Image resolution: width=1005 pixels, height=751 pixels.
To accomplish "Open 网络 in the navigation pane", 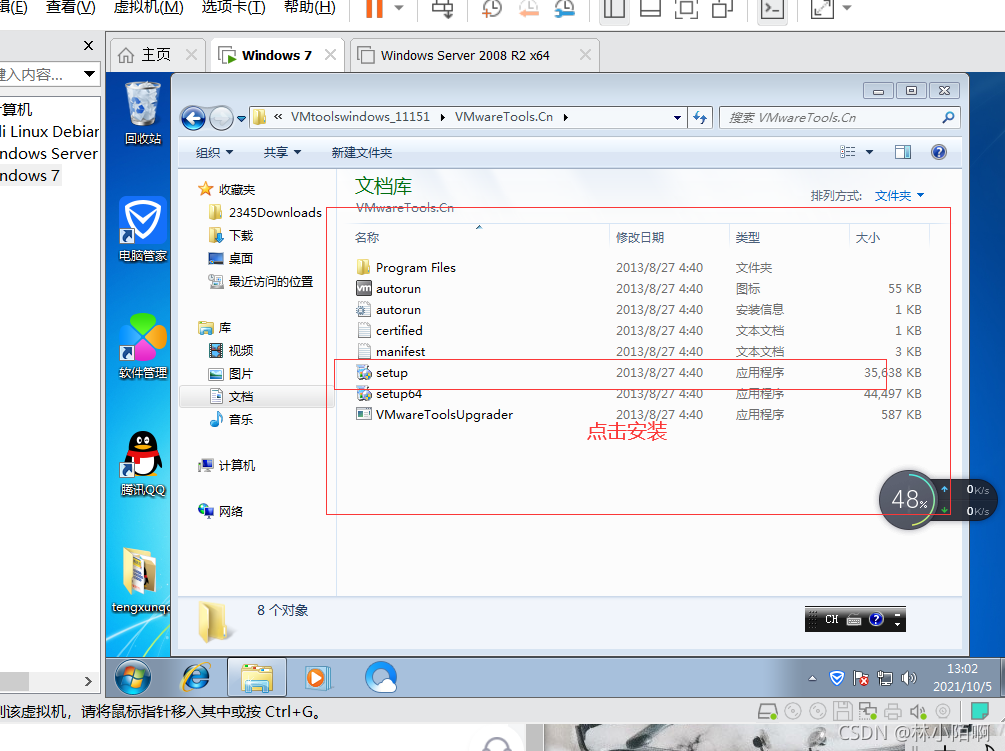I will click(x=220, y=511).
